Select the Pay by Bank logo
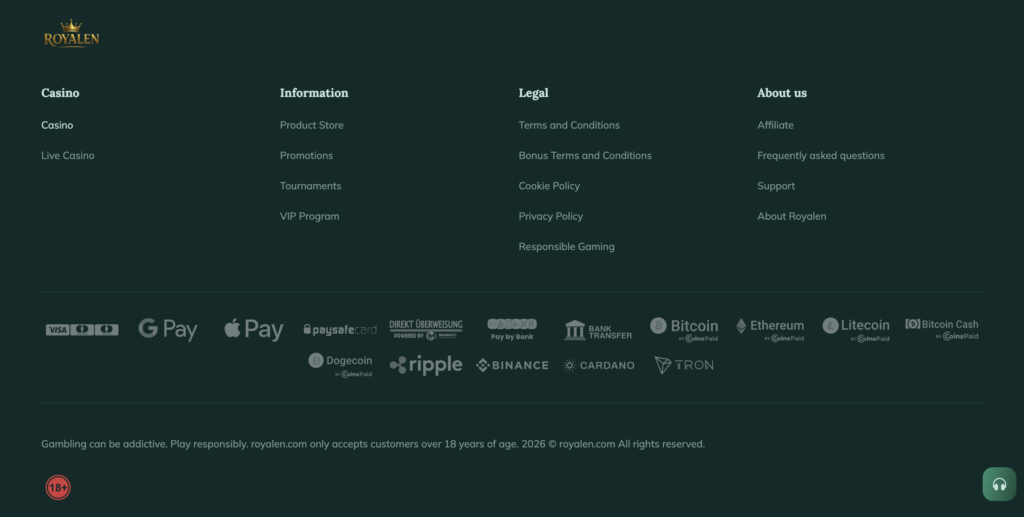Viewport: 1024px width, 517px height. point(512,330)
